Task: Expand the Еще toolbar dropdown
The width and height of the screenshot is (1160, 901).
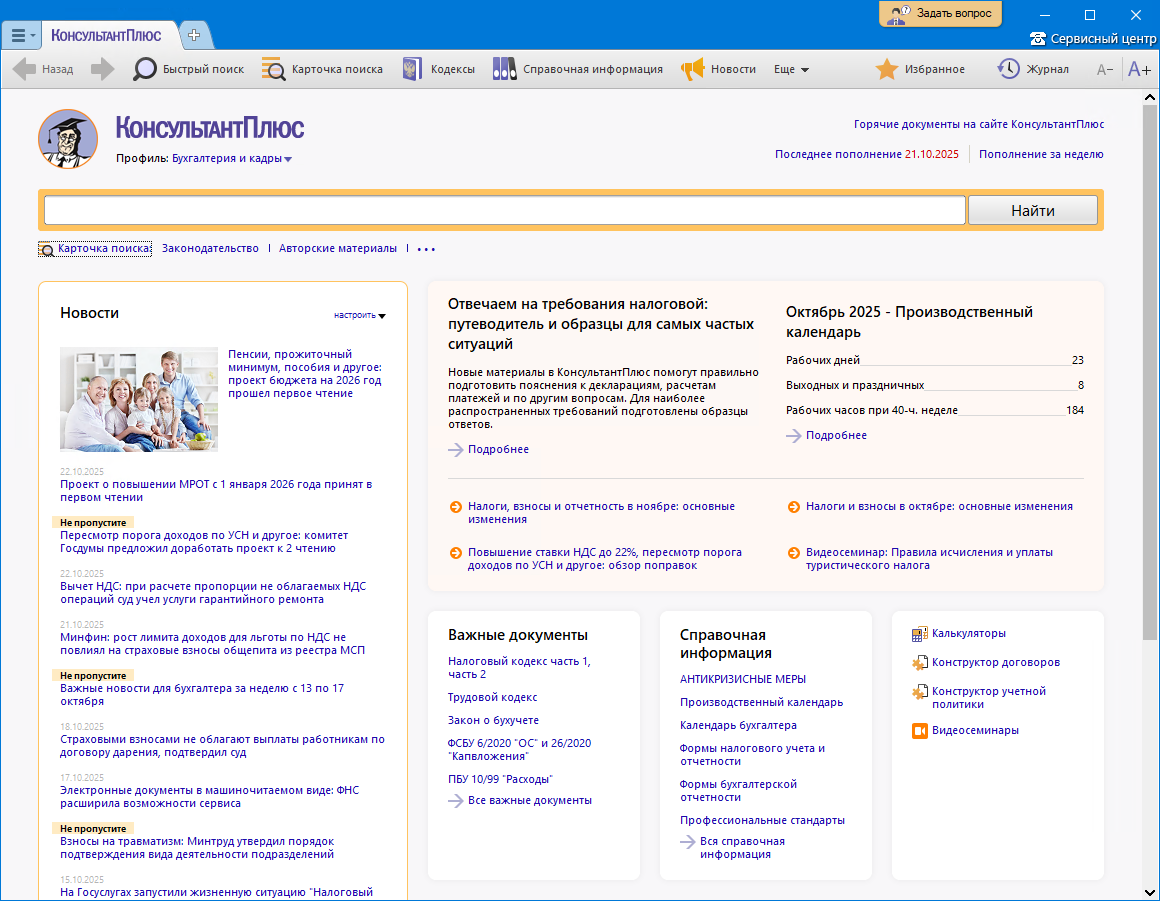Action: [791, 69]
